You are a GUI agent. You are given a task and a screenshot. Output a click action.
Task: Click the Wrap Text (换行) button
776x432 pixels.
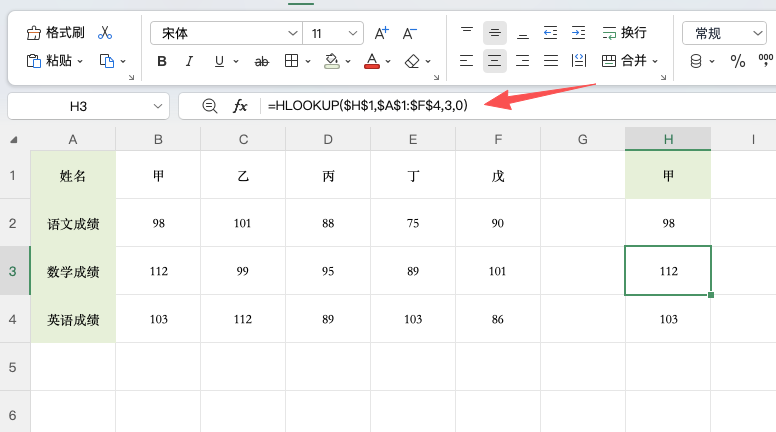(x=625, y=33)
